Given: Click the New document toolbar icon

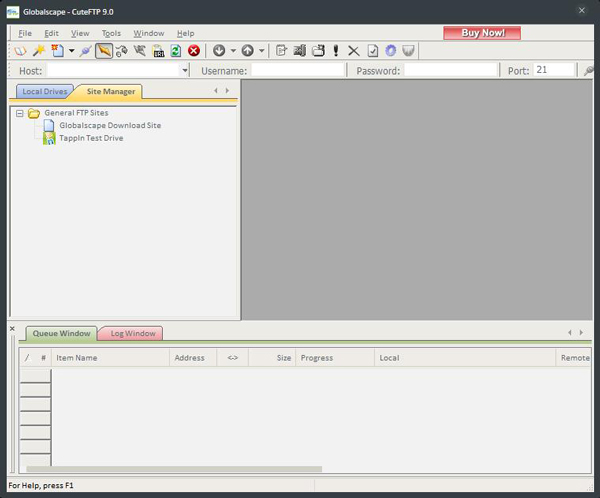Looking at the screenshot, I should pyautogui.click(x=57, y=51).
